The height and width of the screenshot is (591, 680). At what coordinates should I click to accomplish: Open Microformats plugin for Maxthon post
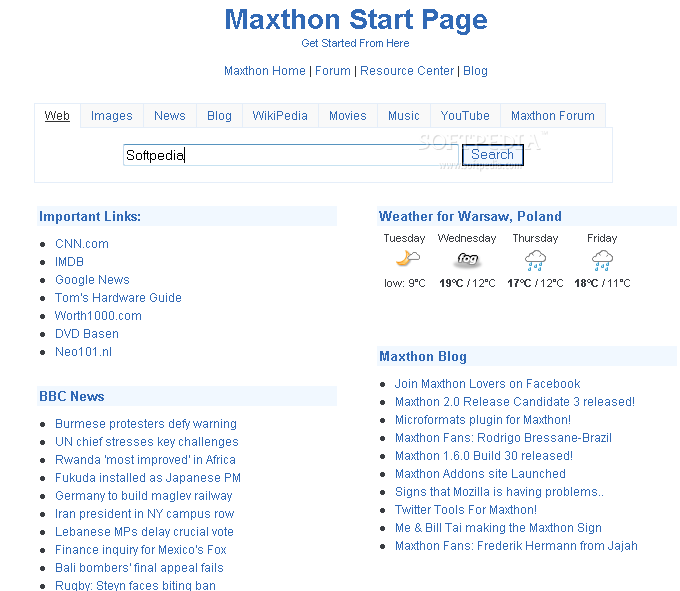pyautogui.click(x=483, y=420)
